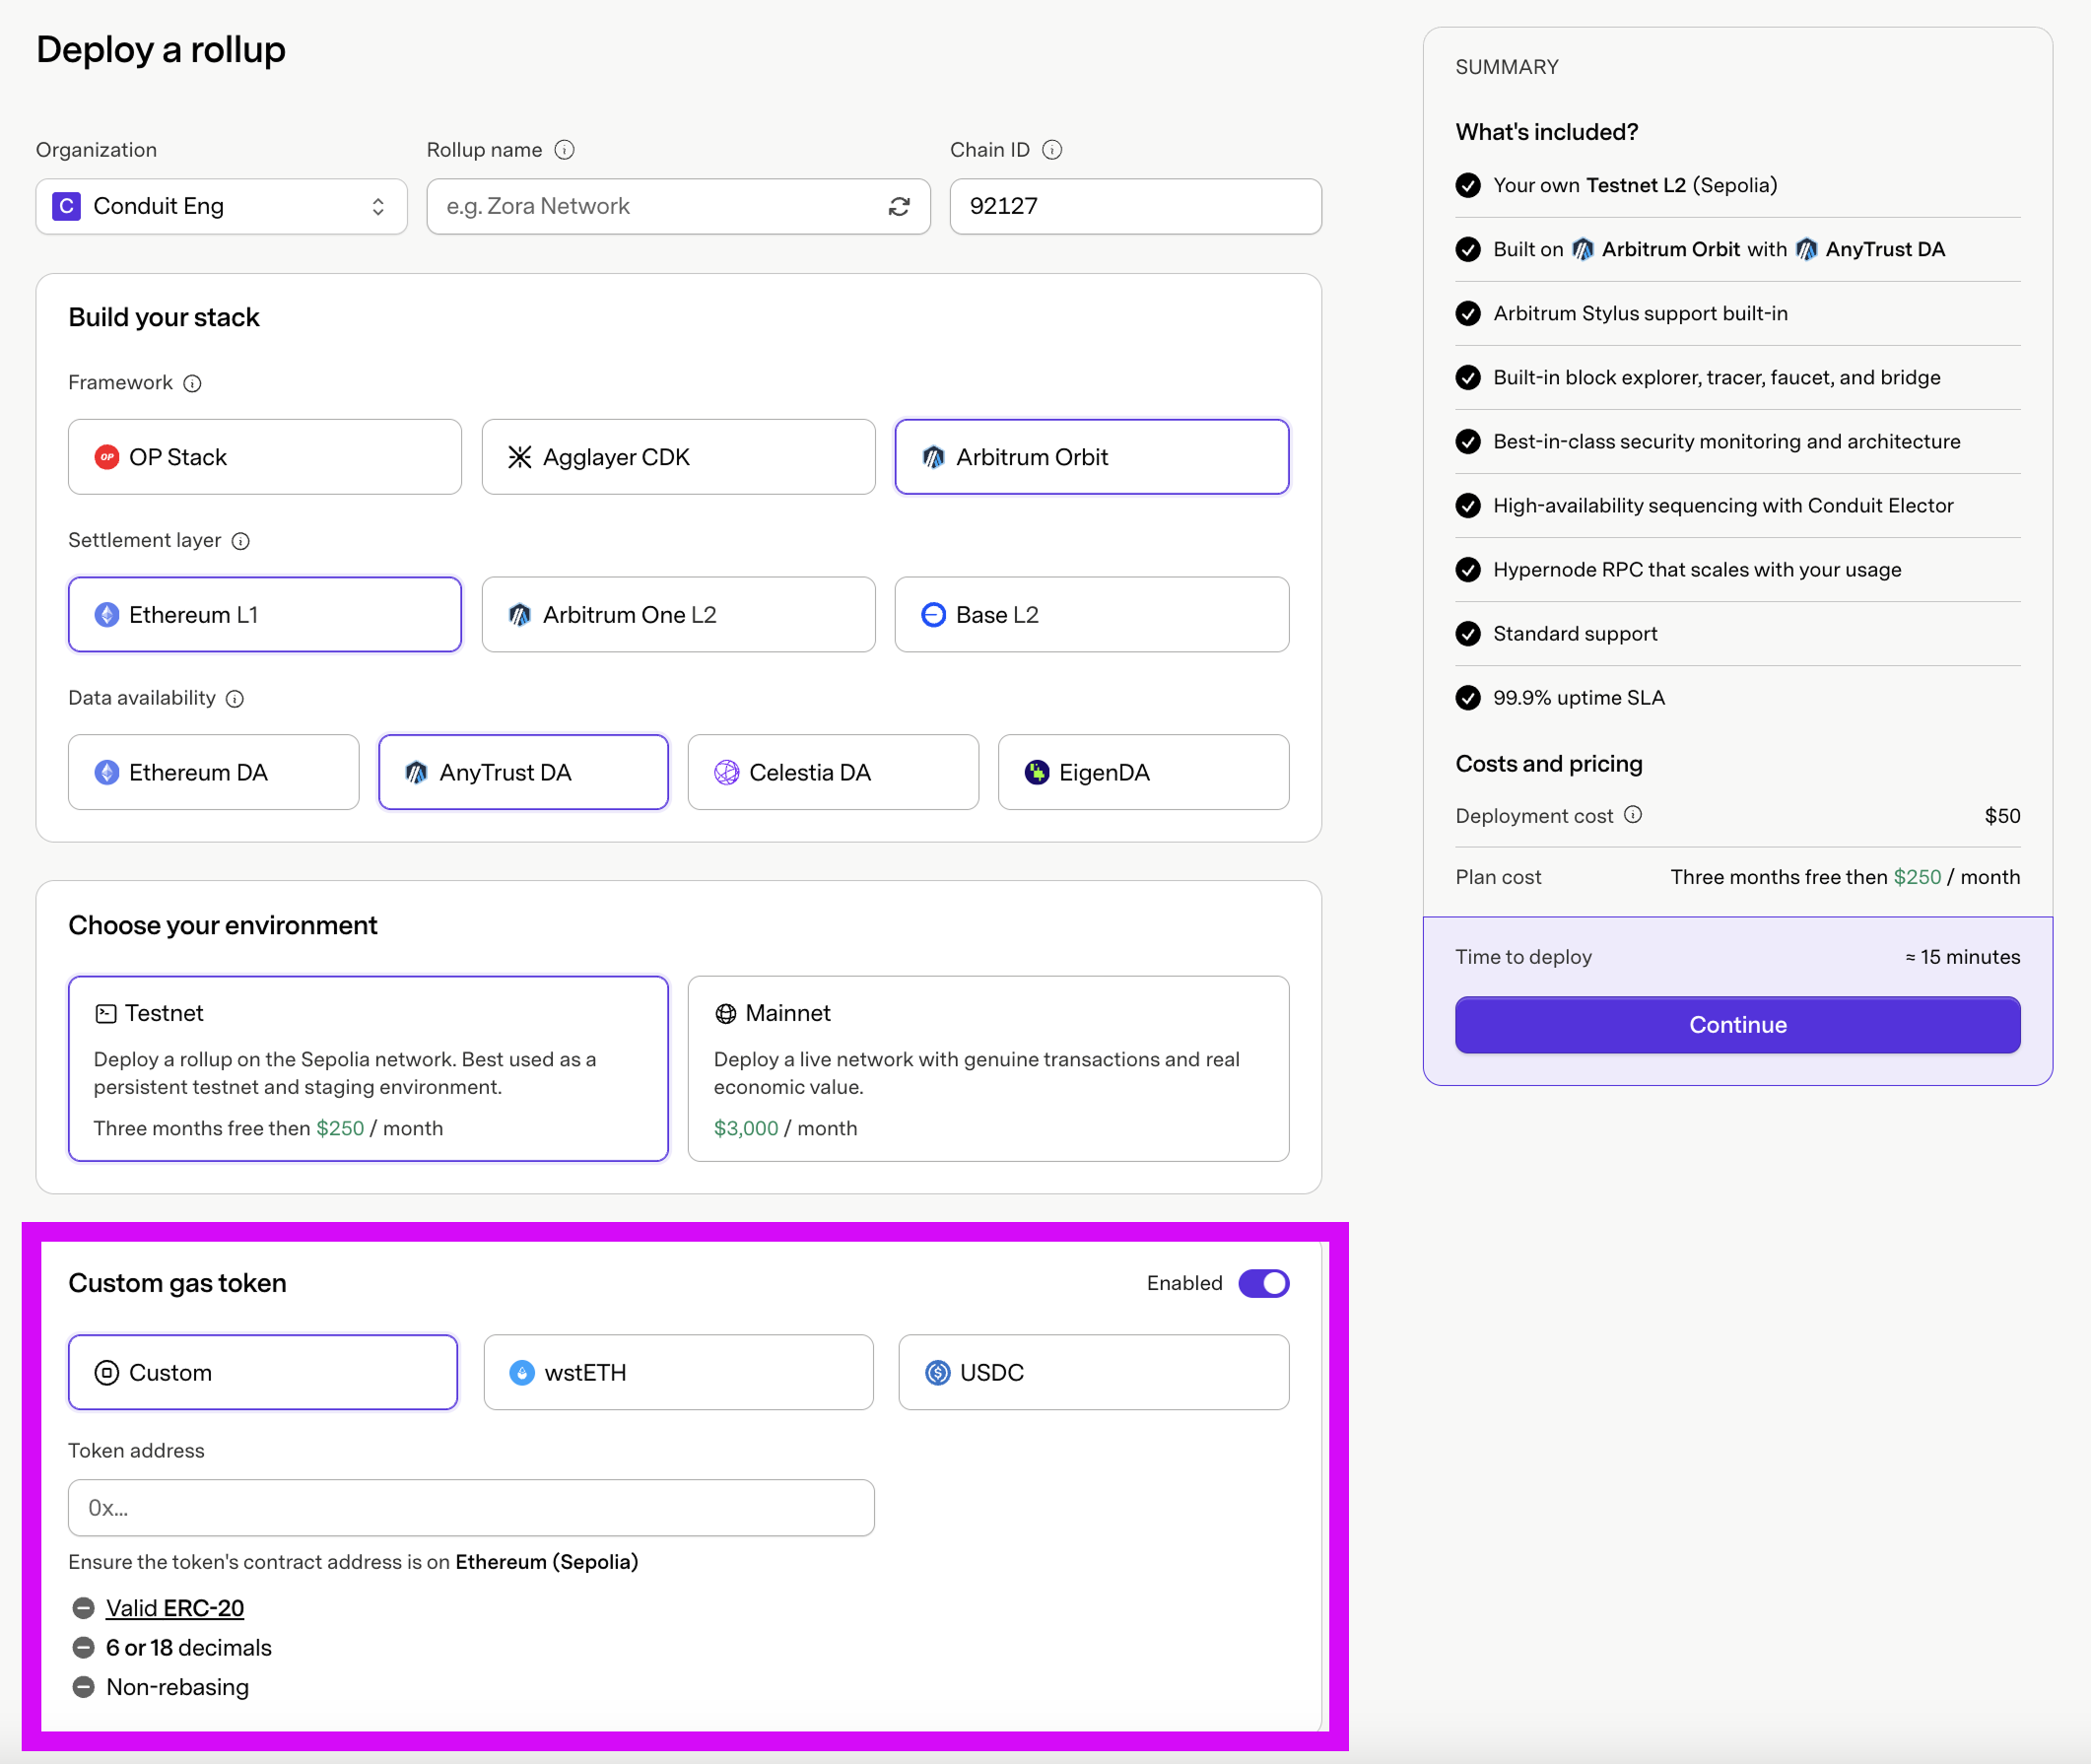The width and height of the screenshot is (2091, 1764).
Task: Open the Valid ERC-20 link
Action: (174, 1608)
